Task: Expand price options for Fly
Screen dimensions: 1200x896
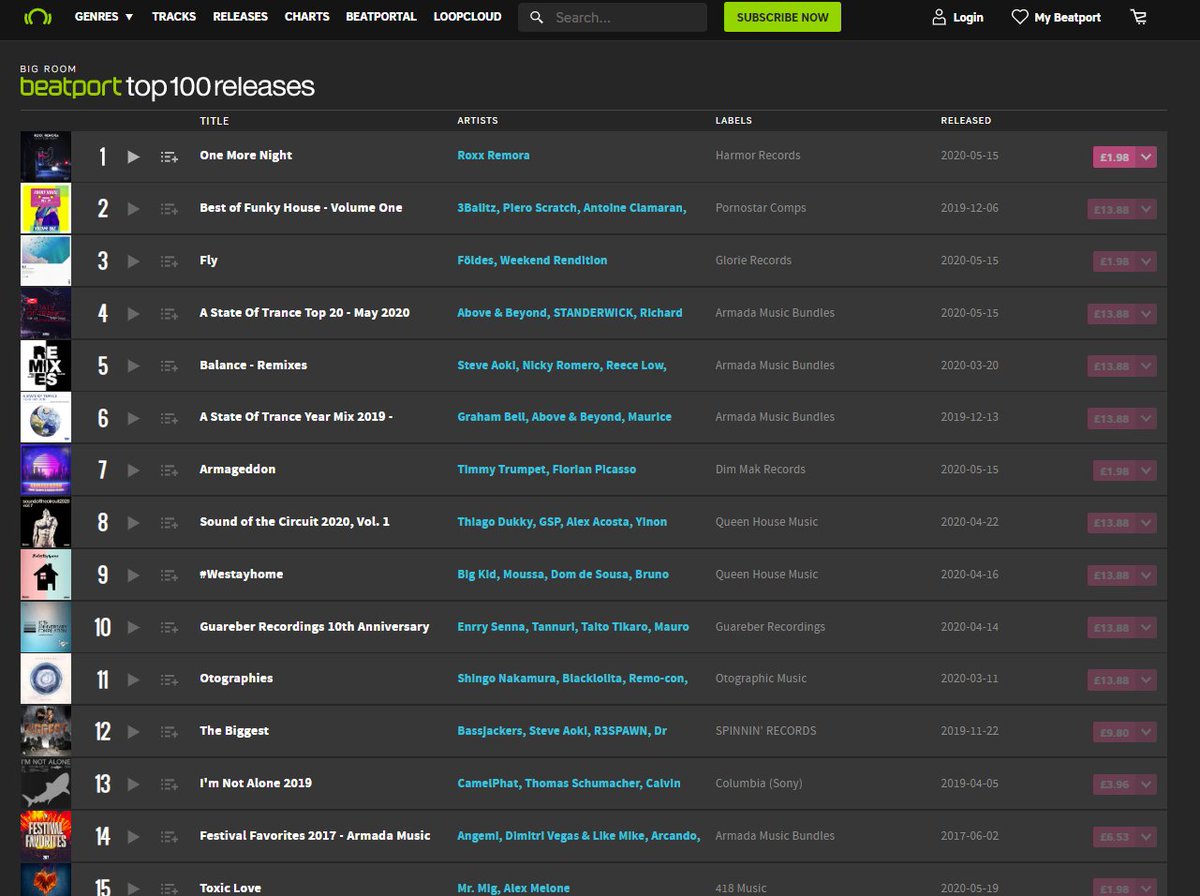Action: pos(1146,261)
